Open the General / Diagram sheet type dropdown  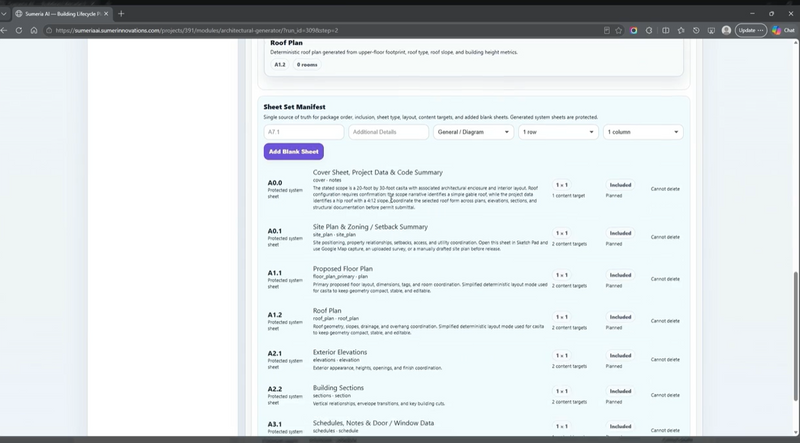pyautogui.click(x=473, y=132)
